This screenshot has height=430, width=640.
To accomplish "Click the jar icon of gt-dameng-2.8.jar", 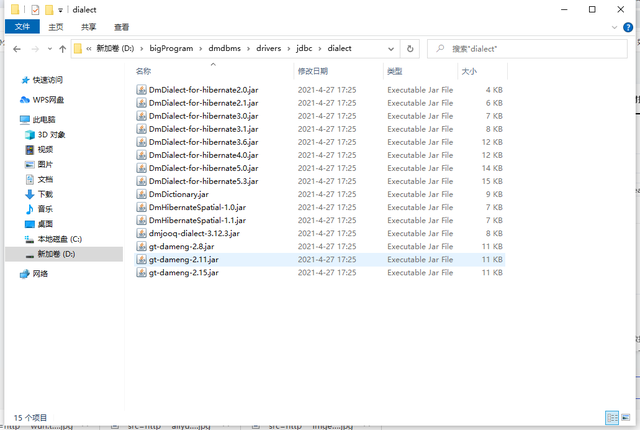I will coord(141,246).
